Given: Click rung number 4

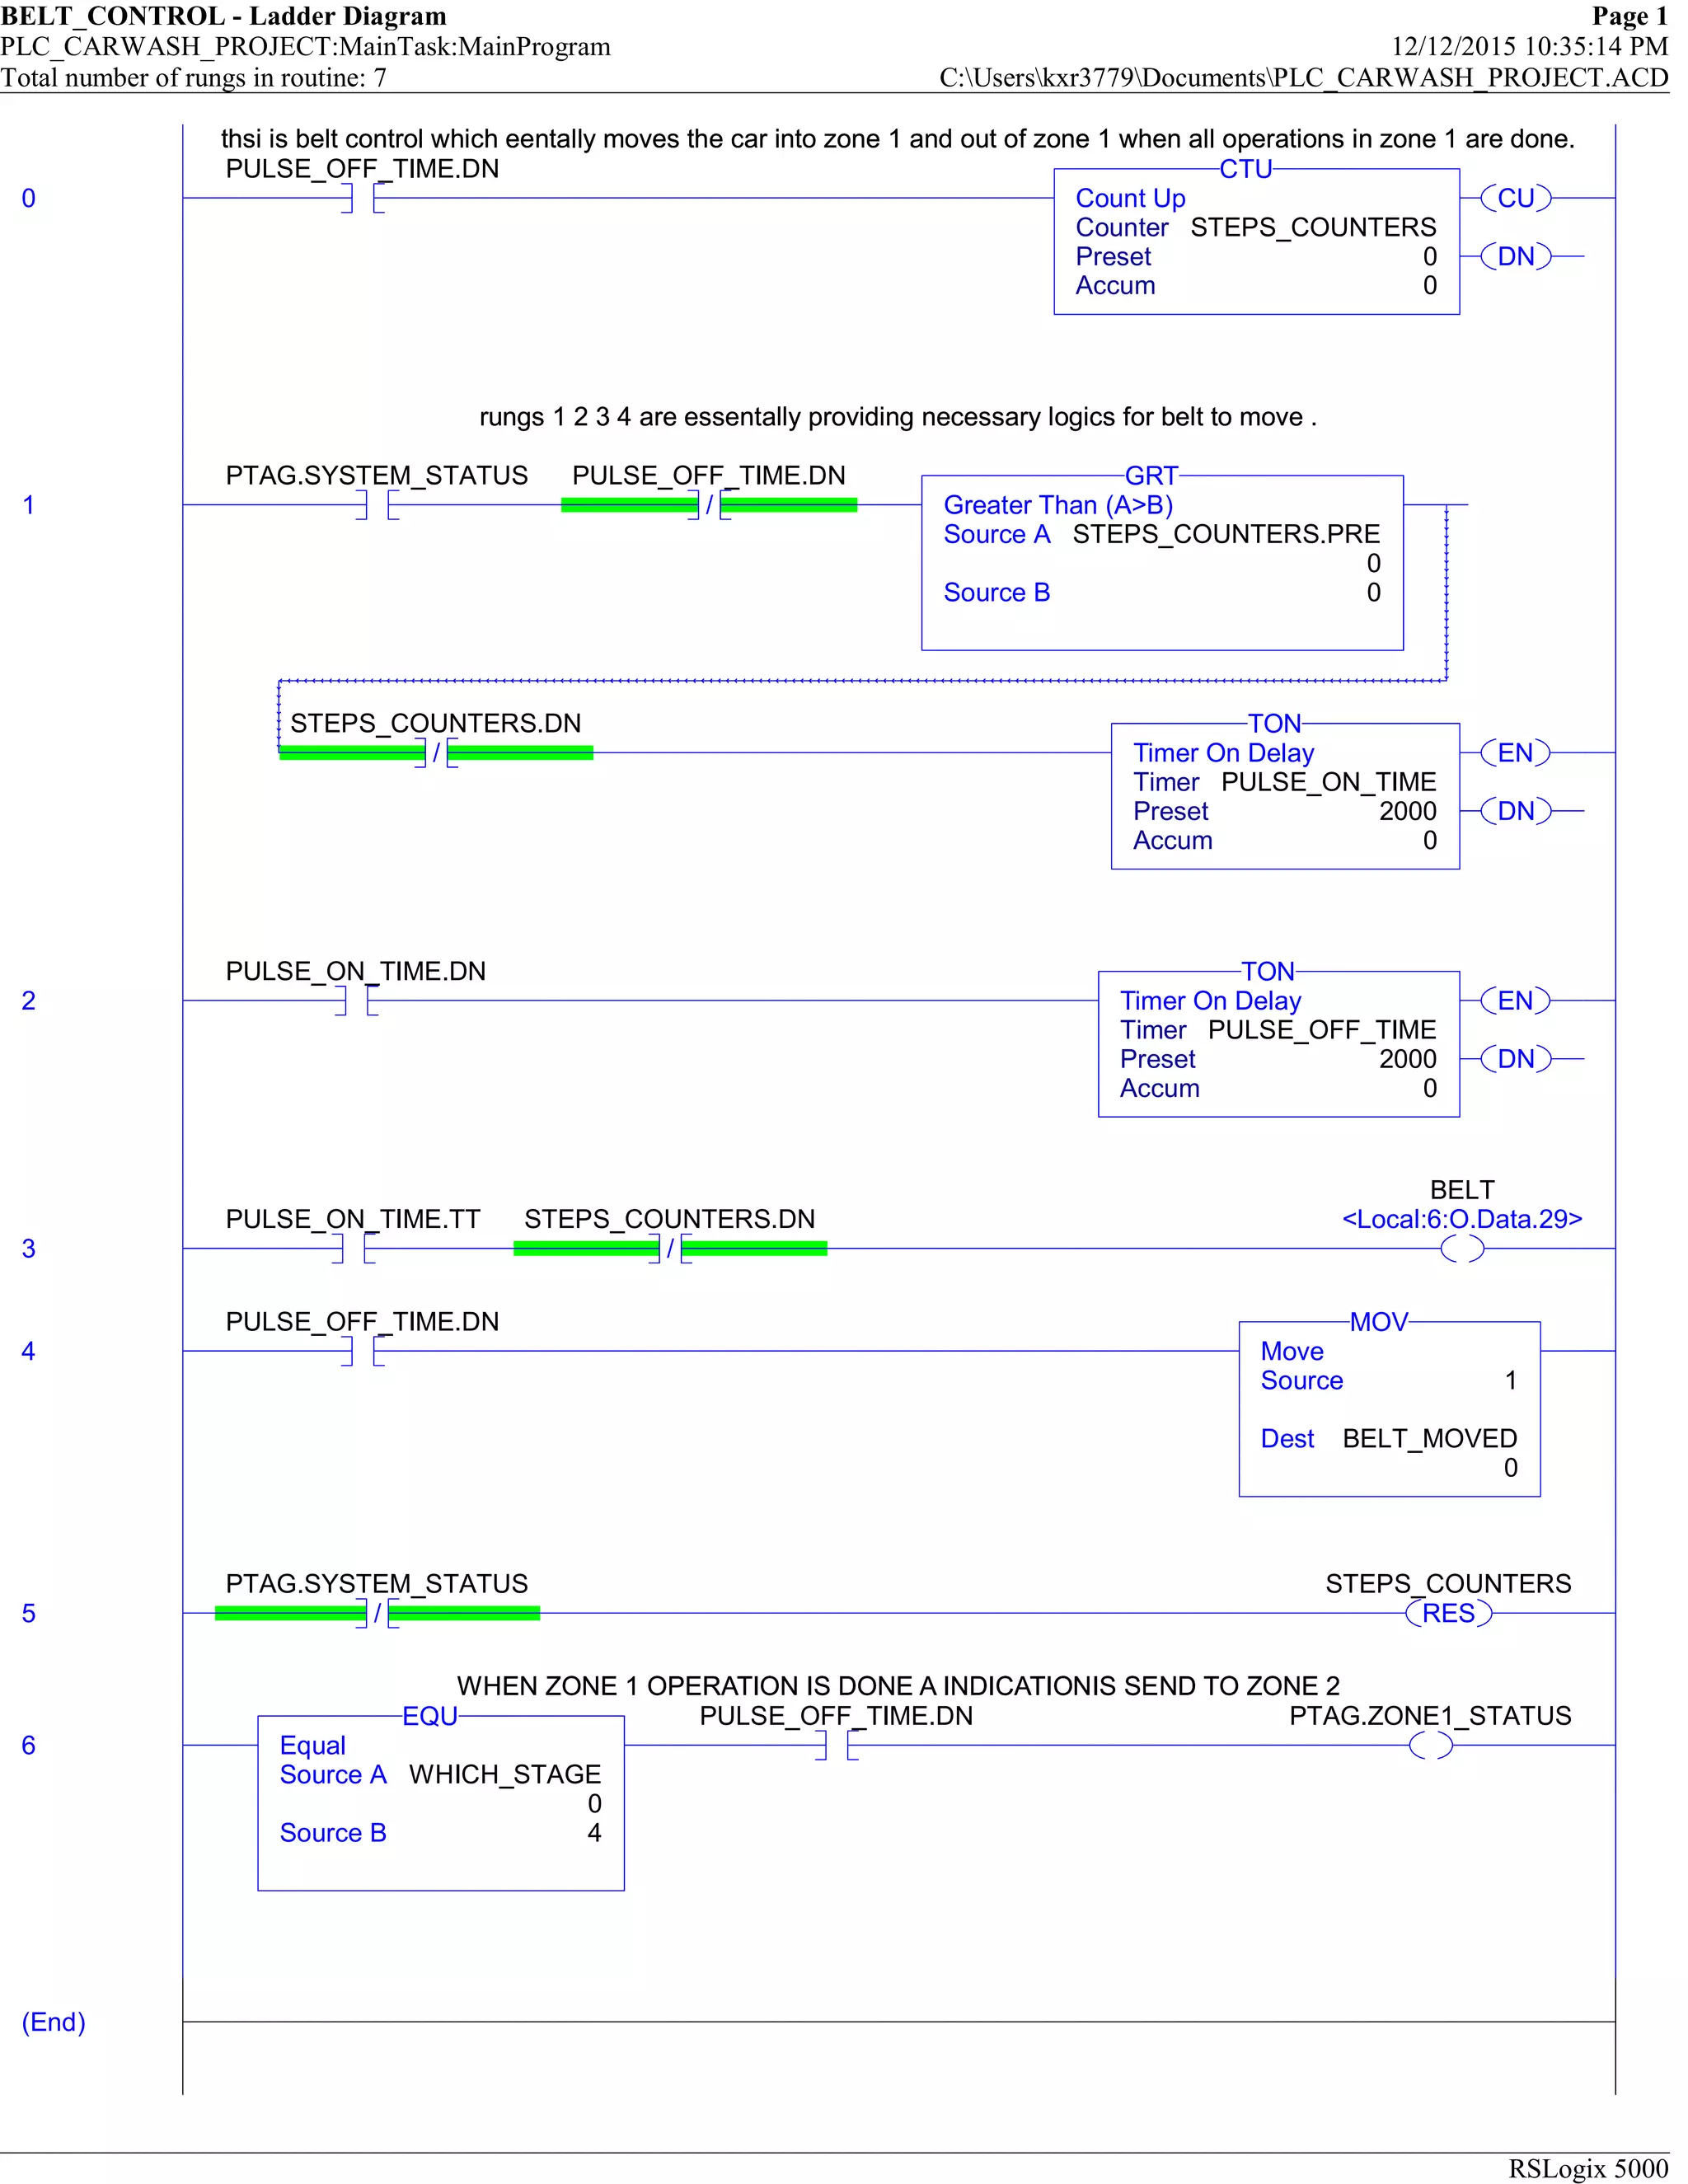Looking at the screenshot, I should pos(29,1351).
